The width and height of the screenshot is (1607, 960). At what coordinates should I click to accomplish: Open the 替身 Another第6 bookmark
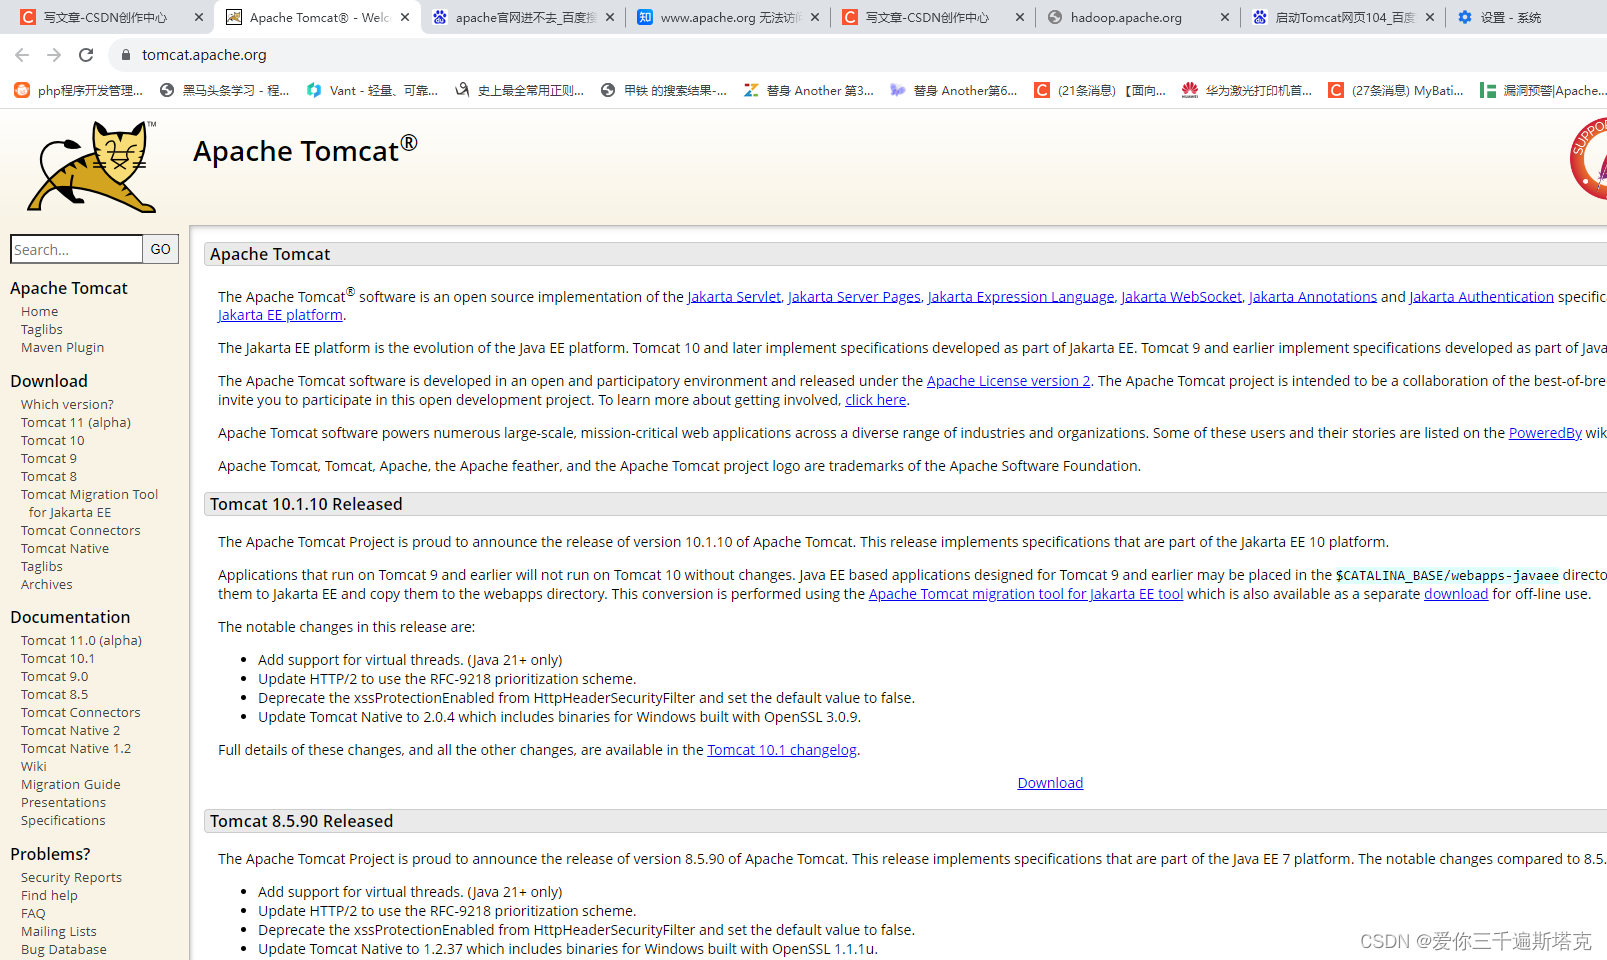tap(954, 90)
